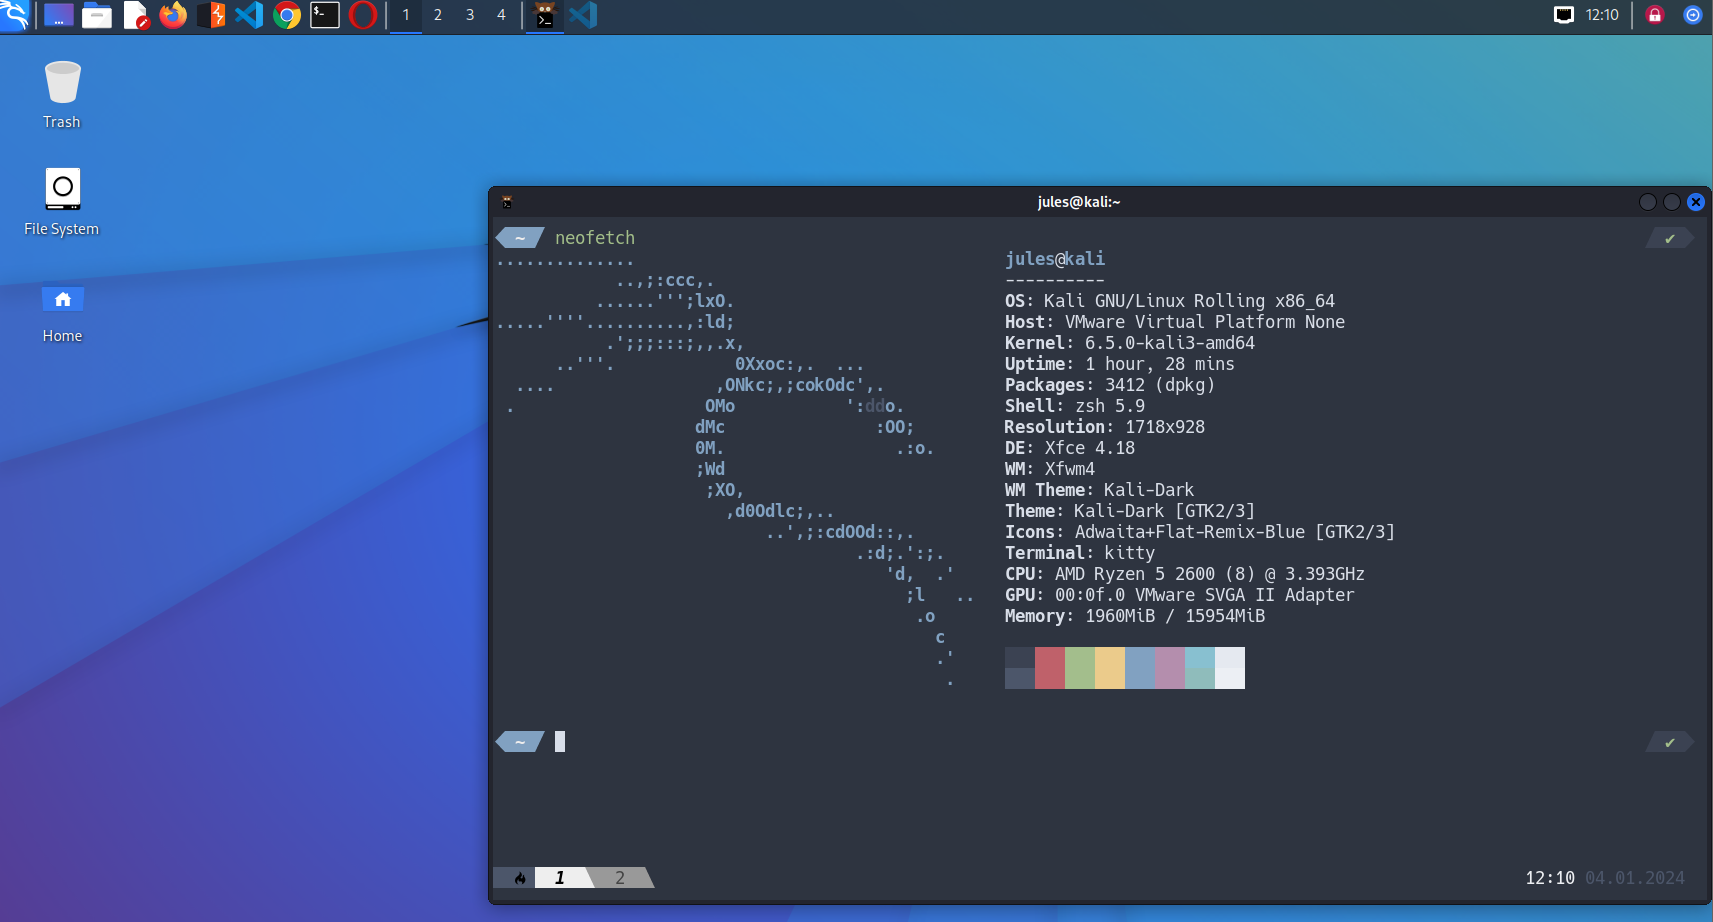
Task: Click the Show Desktop panel icon
Action: (x=59, y=15)
